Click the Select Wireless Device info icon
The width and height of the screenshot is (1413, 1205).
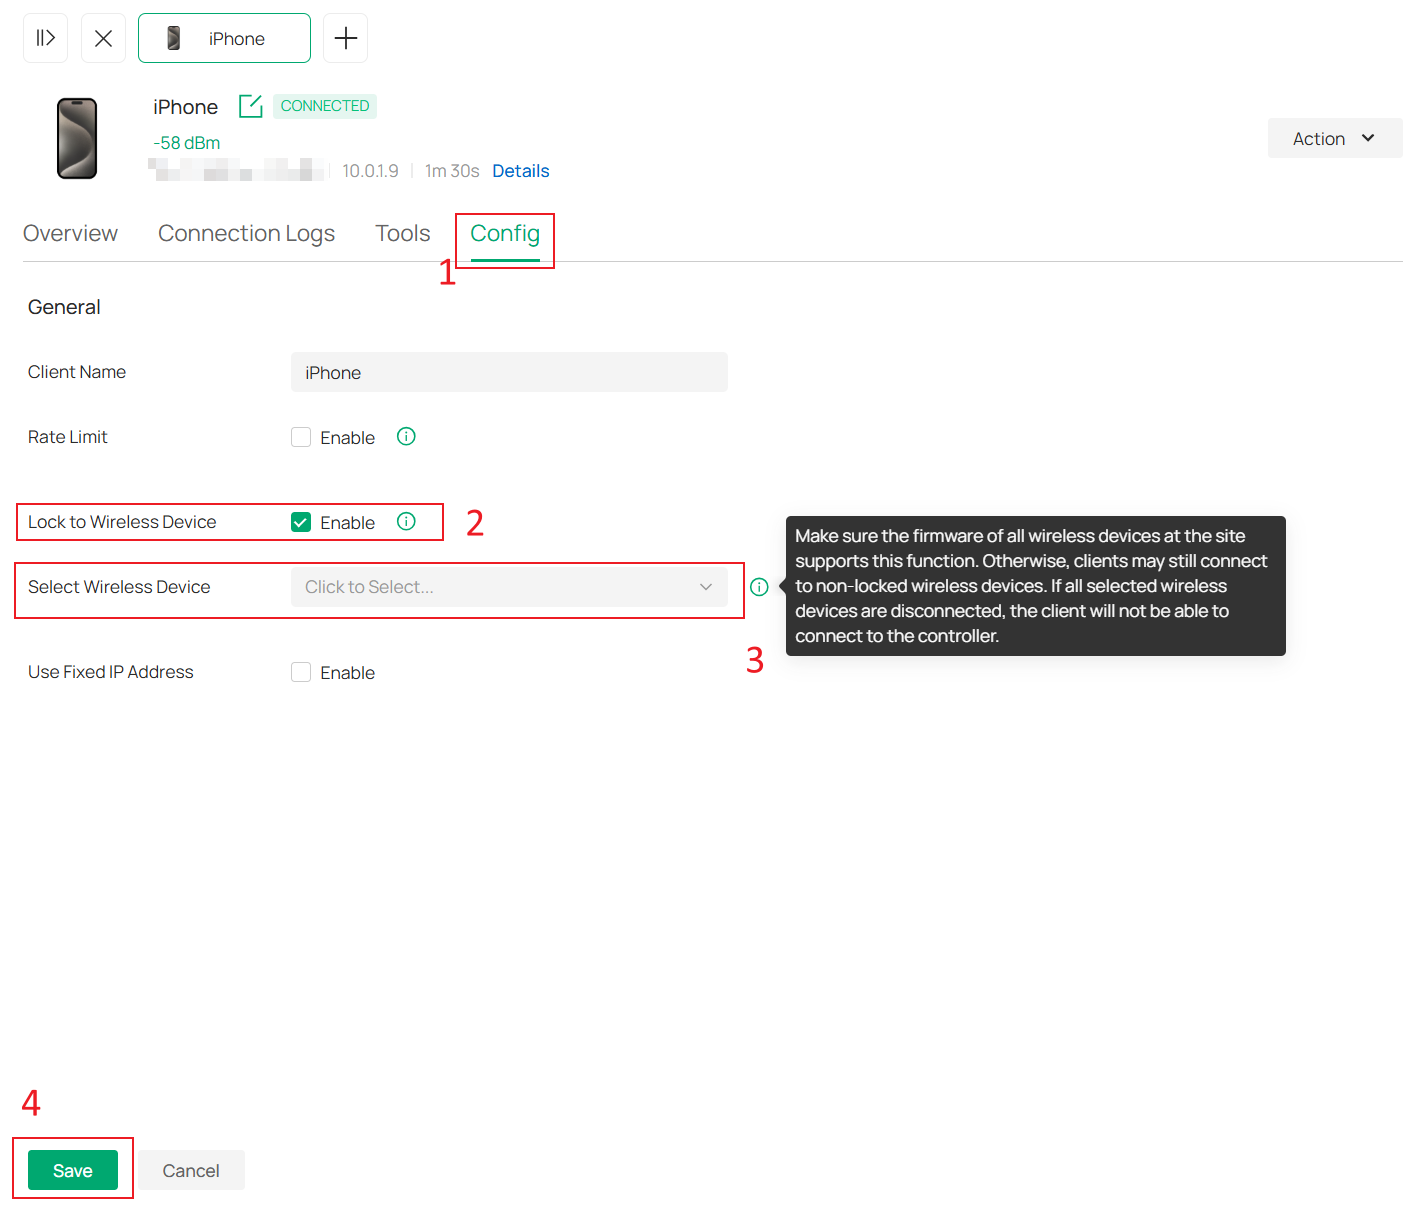tap(759, 587)
